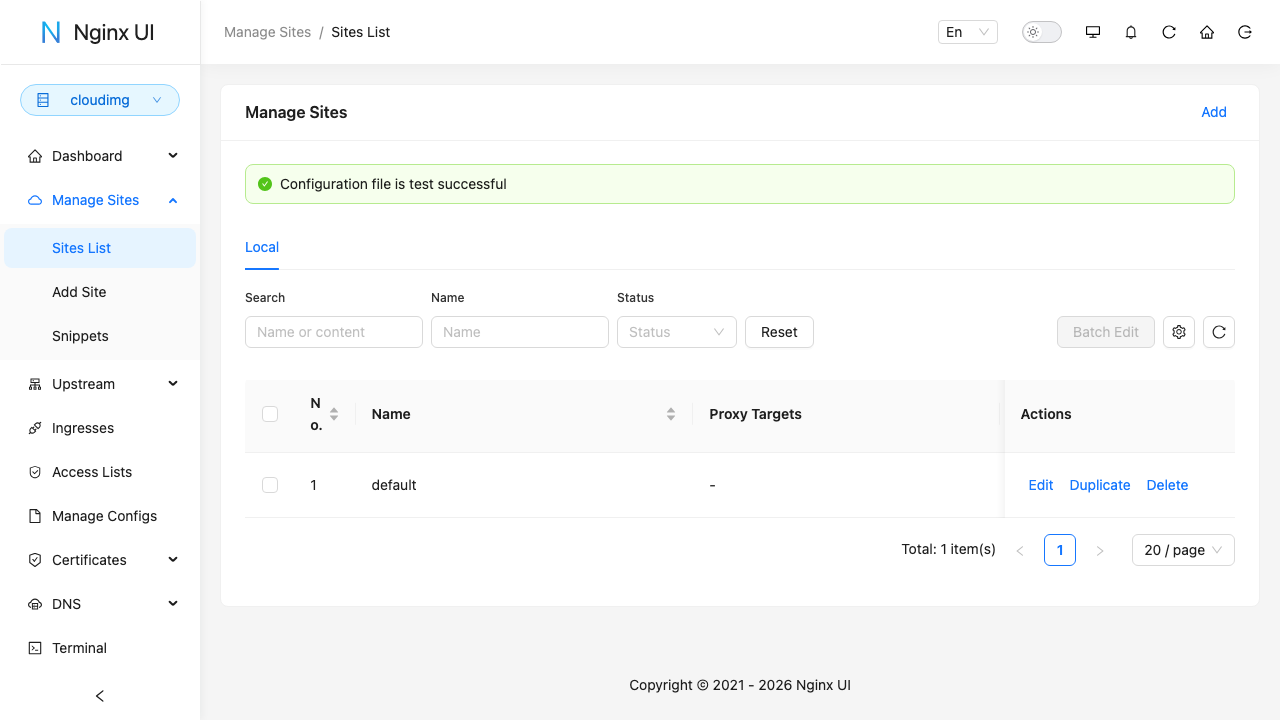The width and height of the screenshot is (1280, 720).
Task: Click the Terminal sidebar icon
Action: point(35,648)
